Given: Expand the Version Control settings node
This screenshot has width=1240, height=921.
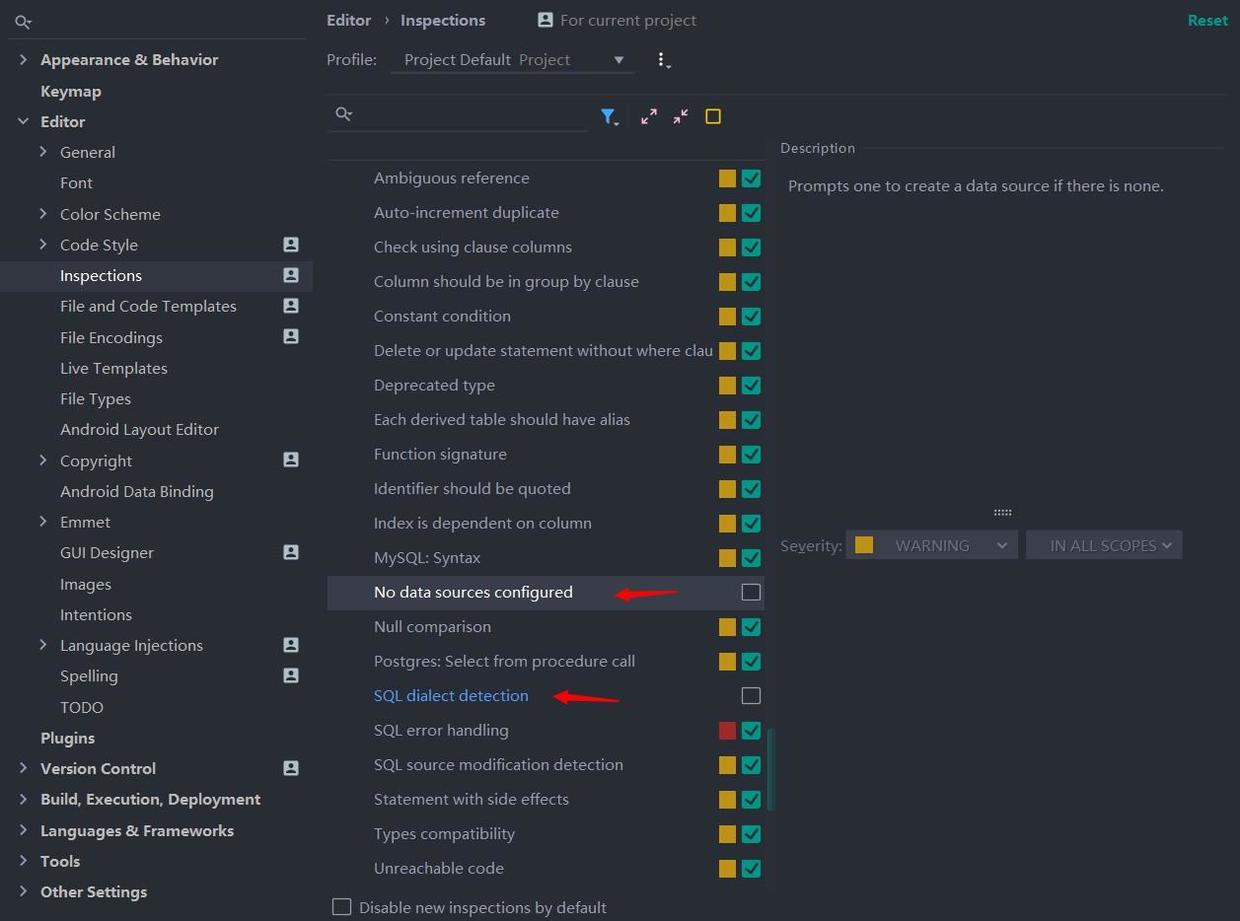Looking at the screenshot, I should click(x=23, y=768).
